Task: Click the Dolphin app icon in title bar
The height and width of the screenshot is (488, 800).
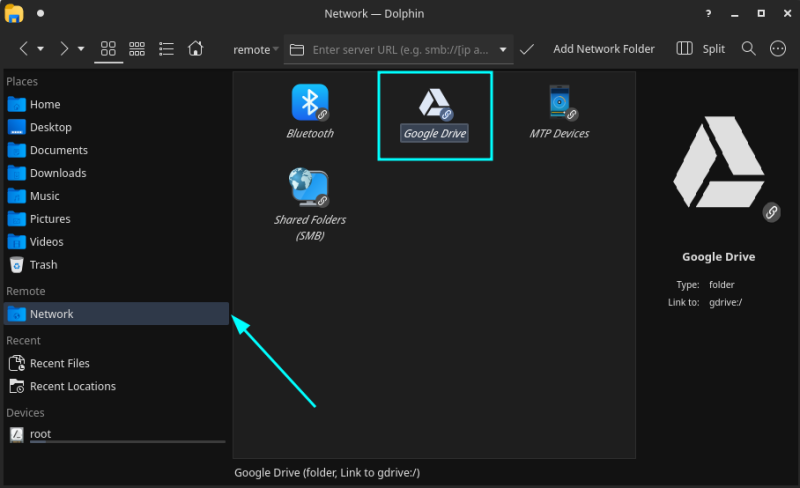Action: 14,14
